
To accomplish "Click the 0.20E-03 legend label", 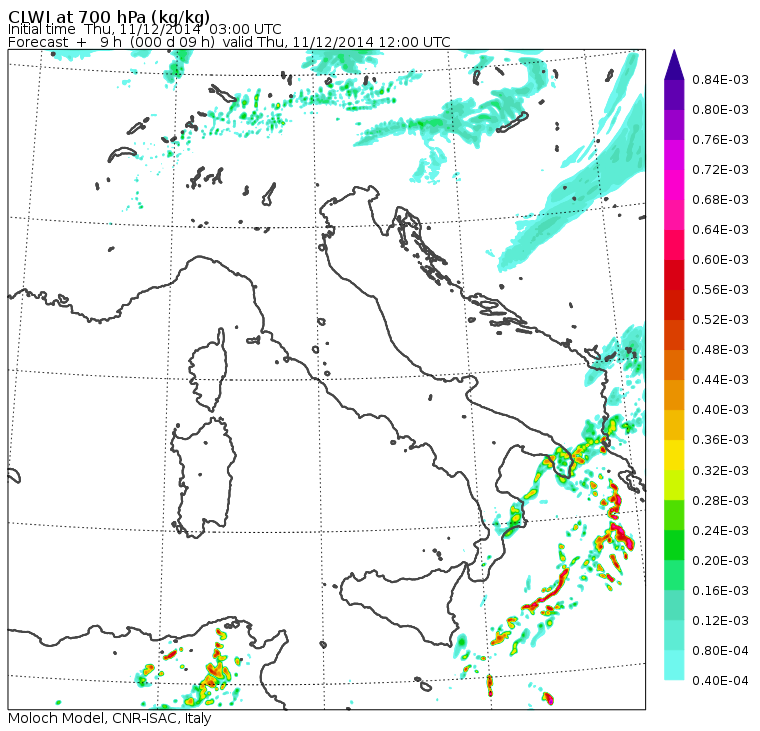I will (720, 561).
